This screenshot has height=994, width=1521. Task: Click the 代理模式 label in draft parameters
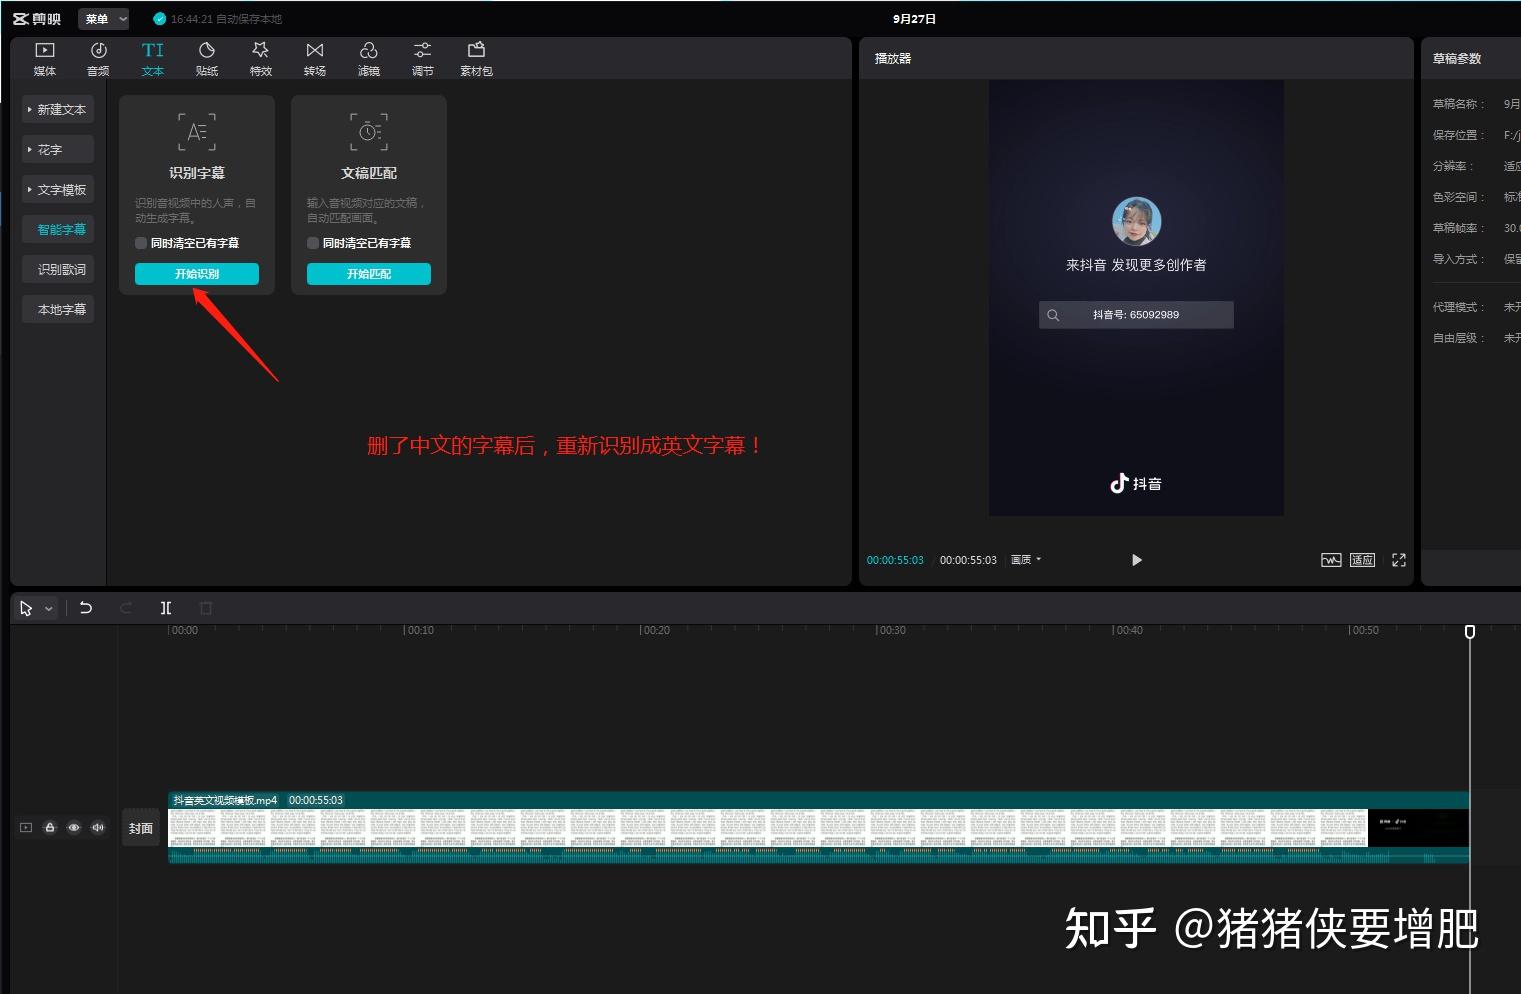(1458, 307)
